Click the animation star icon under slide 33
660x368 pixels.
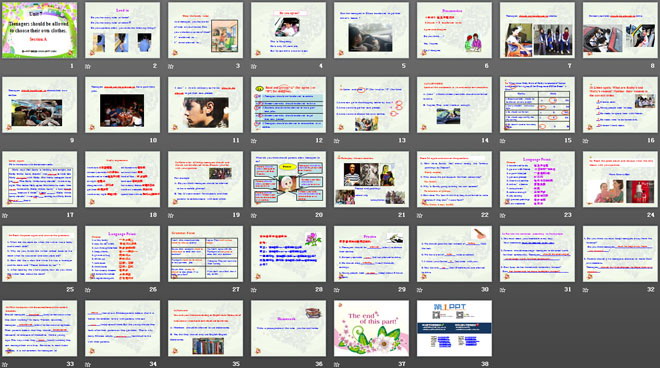point(5,364)
